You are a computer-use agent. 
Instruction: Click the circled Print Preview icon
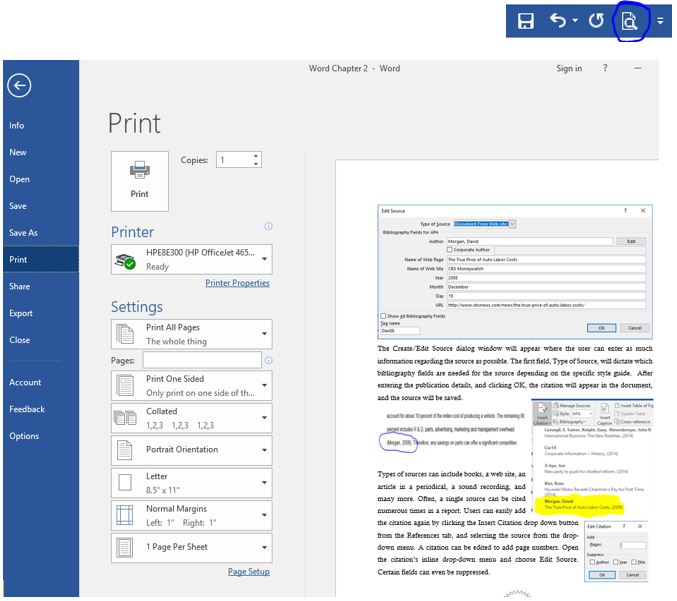click(x=630, y=21)
